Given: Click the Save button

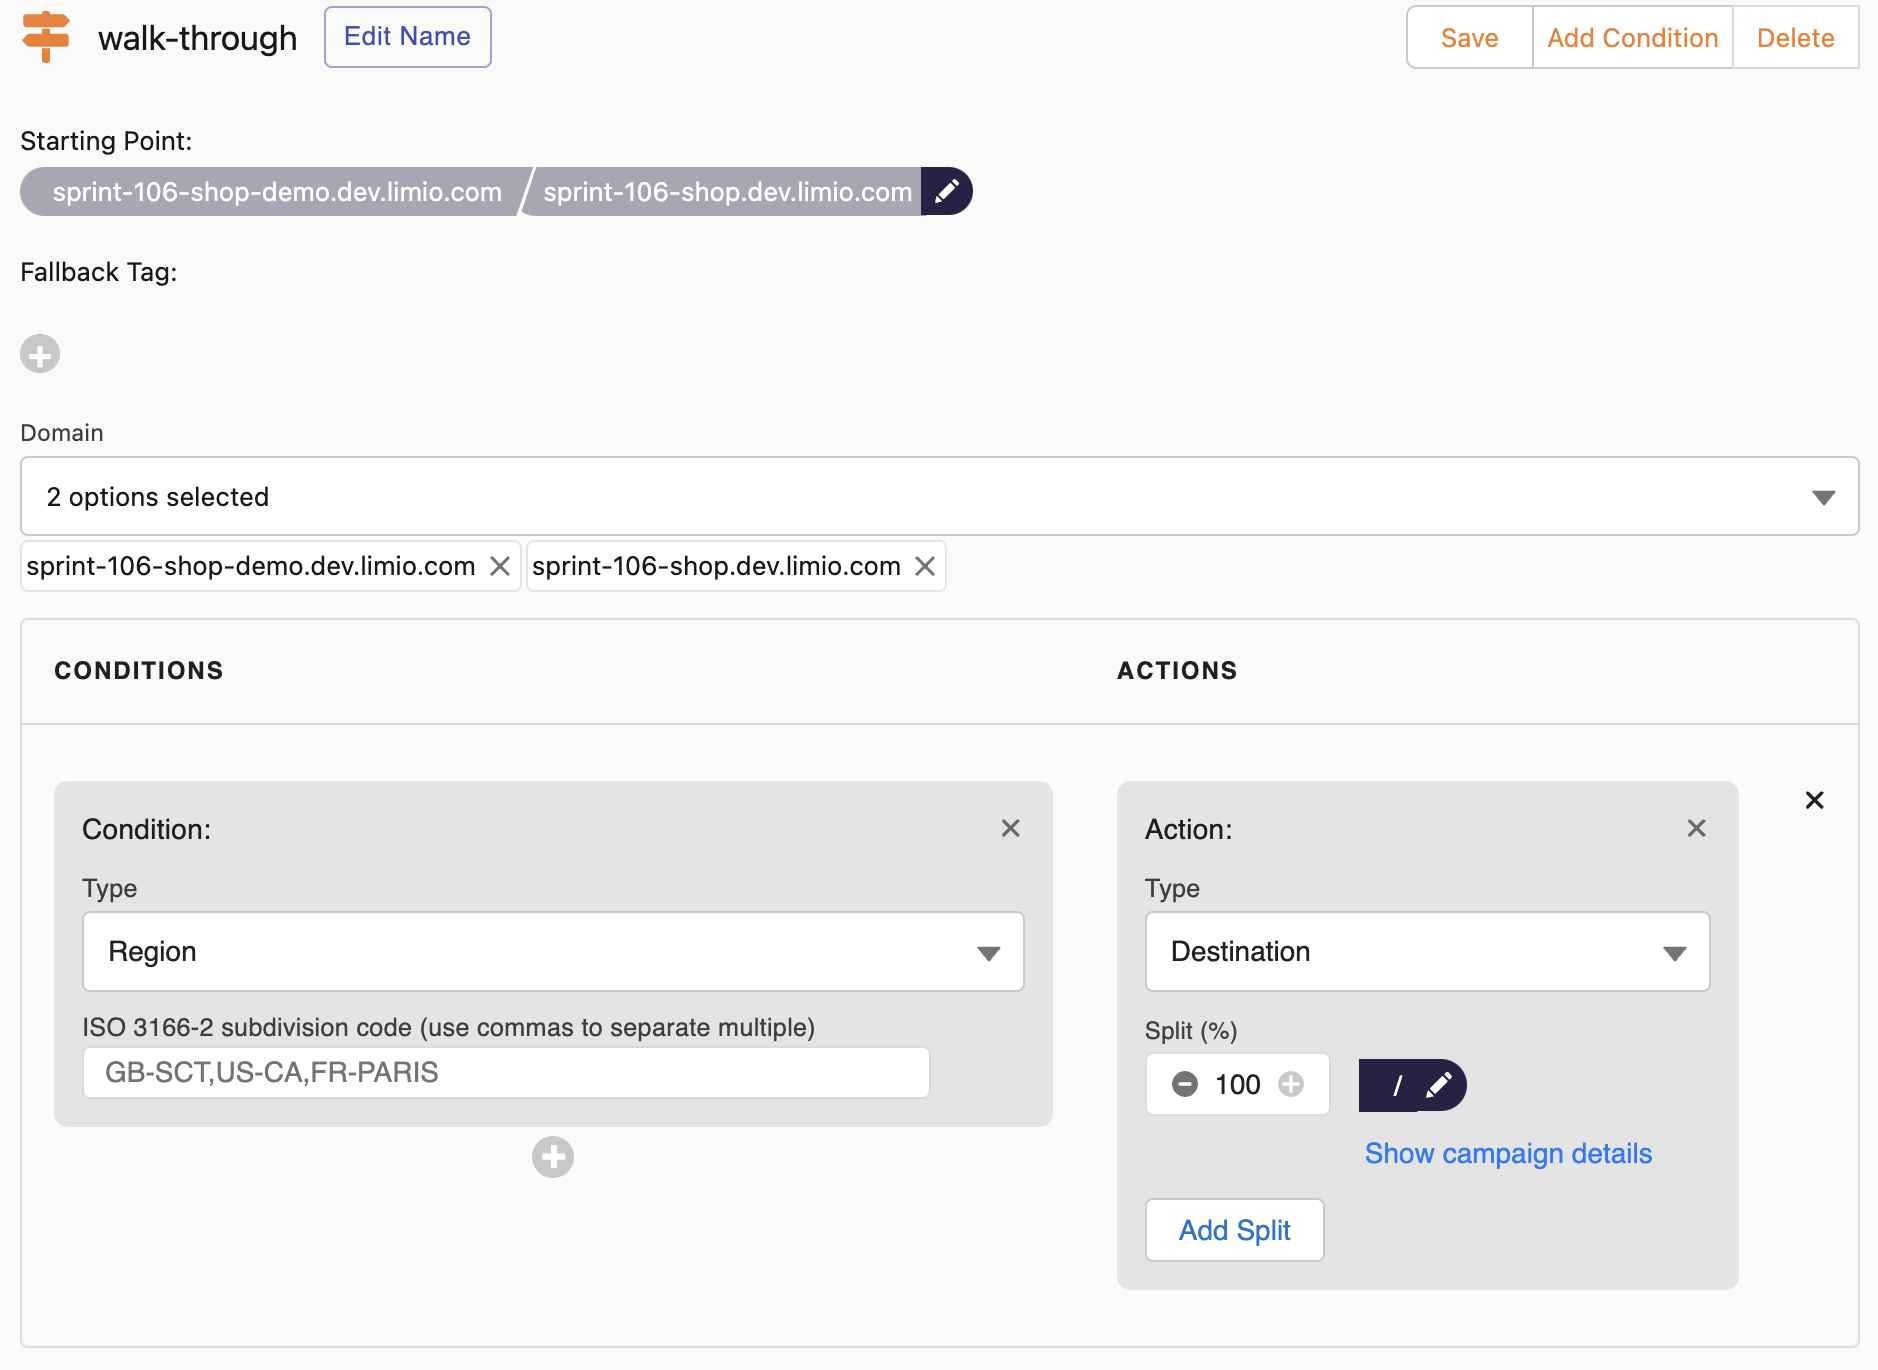Looking at the screenshot, I should tap(1468, 38).
